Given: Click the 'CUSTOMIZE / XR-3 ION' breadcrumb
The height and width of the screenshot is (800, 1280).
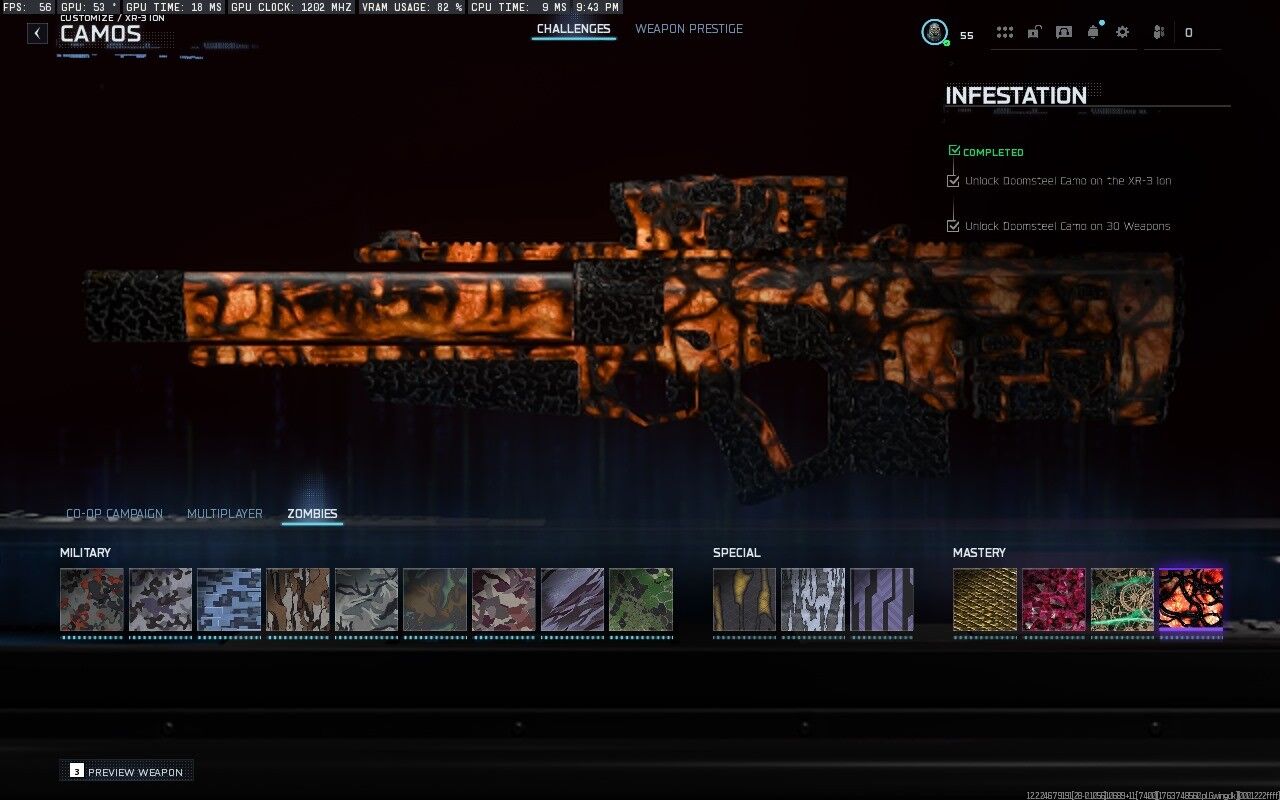Looking at the screenshot, I should [x=112, y=18].
